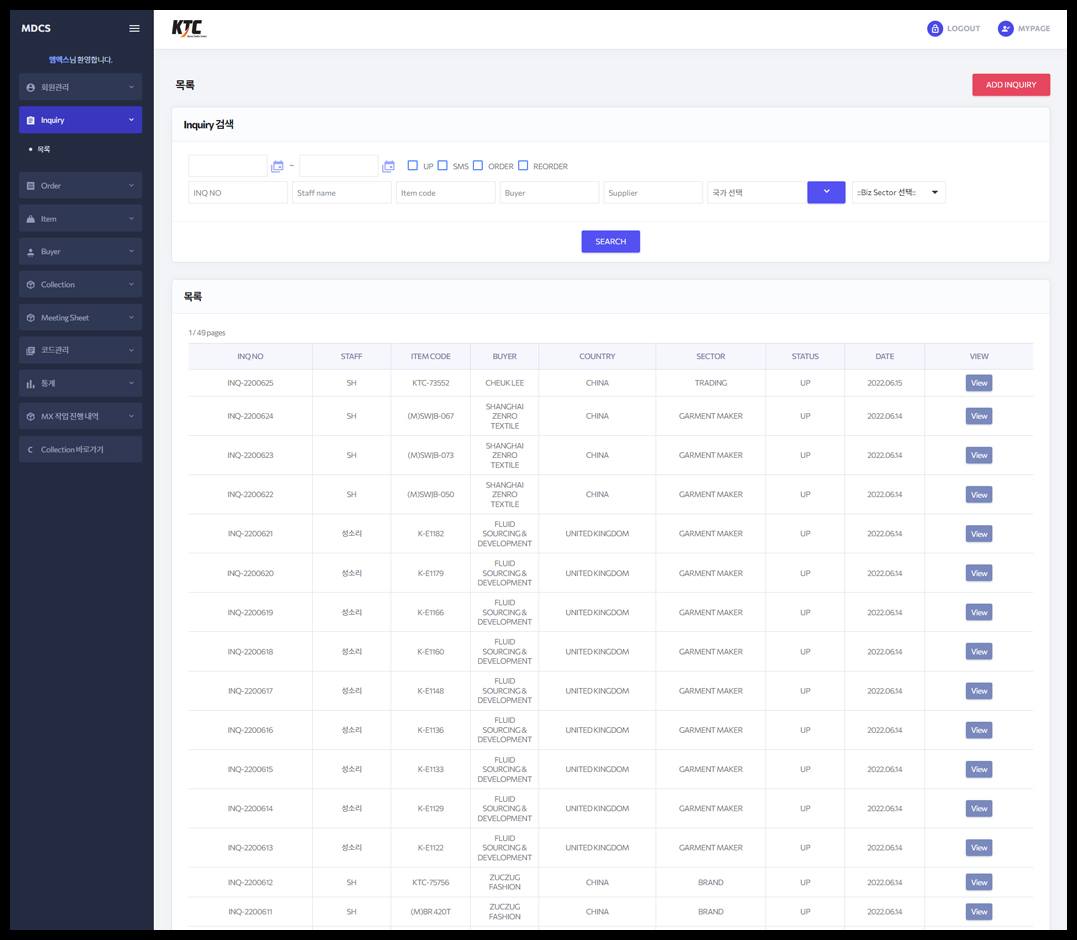Click the Collection cube icon in sidebar
This screenshot has width=1077, height=940.
pos(30,284)
